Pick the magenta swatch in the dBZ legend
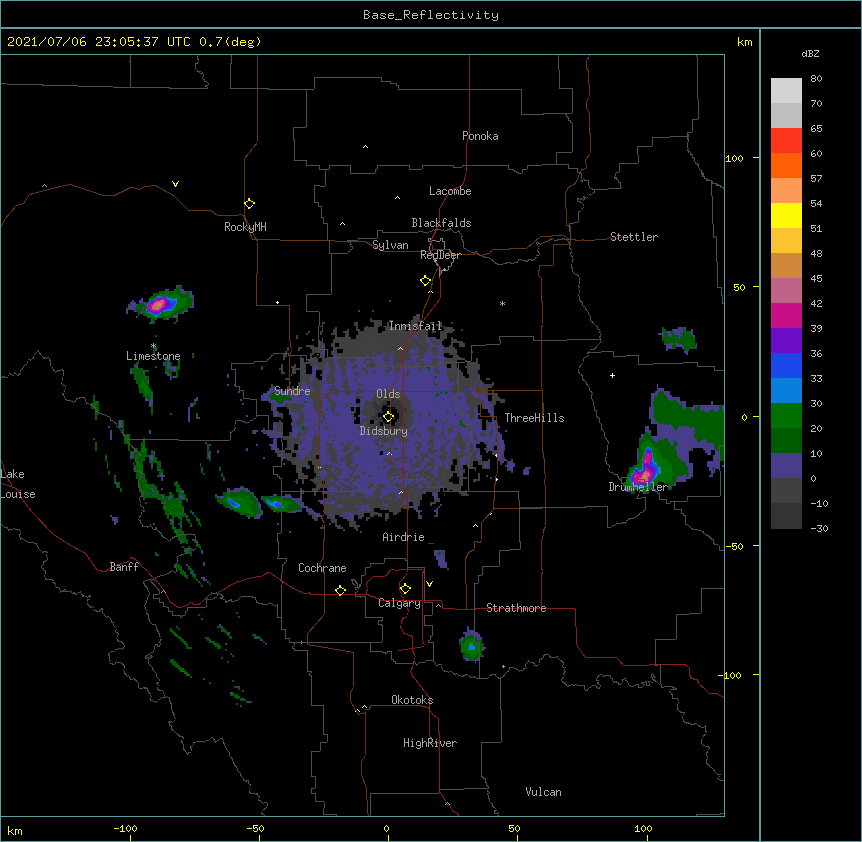This screenshot has height=842, width=862. 786,315
